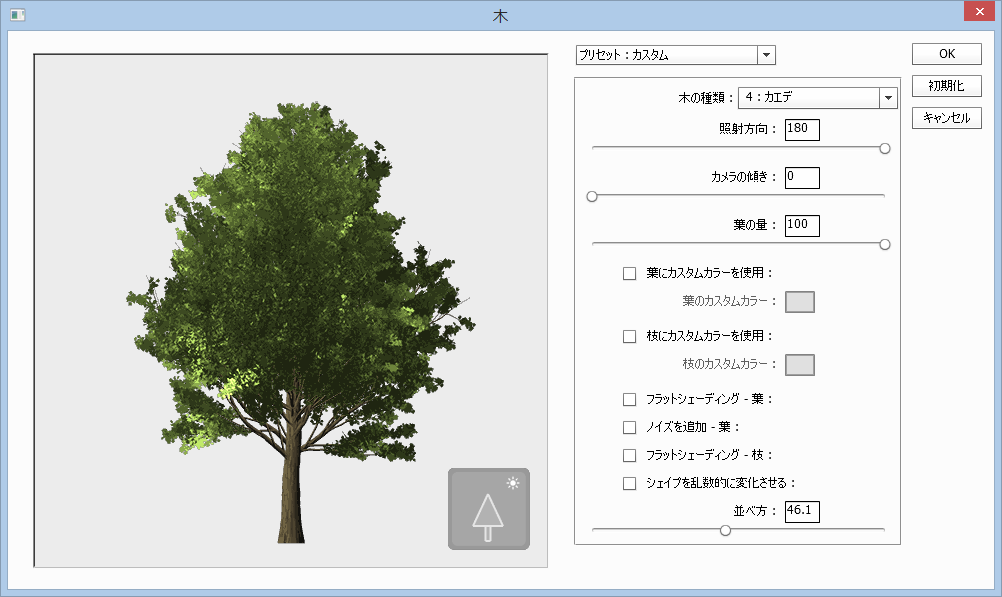The height and width of the screenshot is (597, 1002).
Task: Toggle フラットシェーディング - 葉 checkbox
Action: (x=630, y=400)
